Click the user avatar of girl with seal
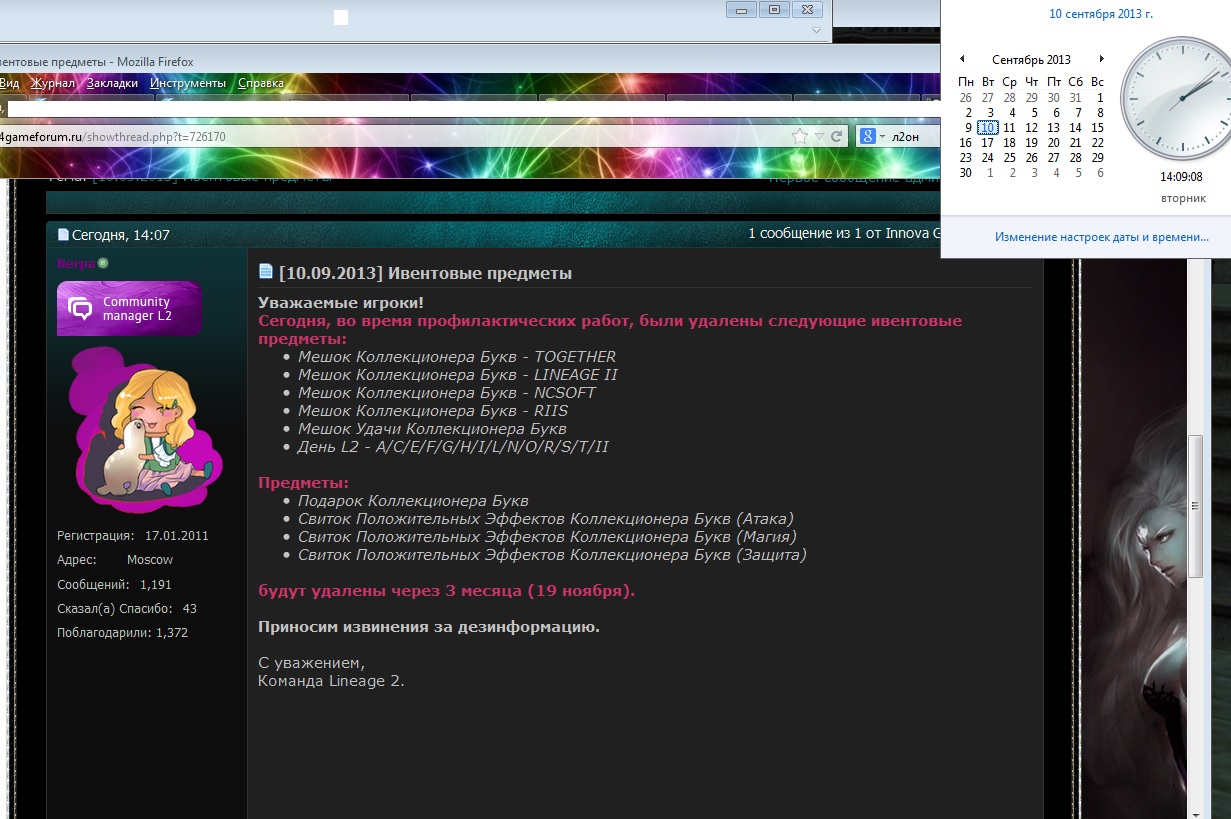1231x819 pixels. click(x=140, y=425)
